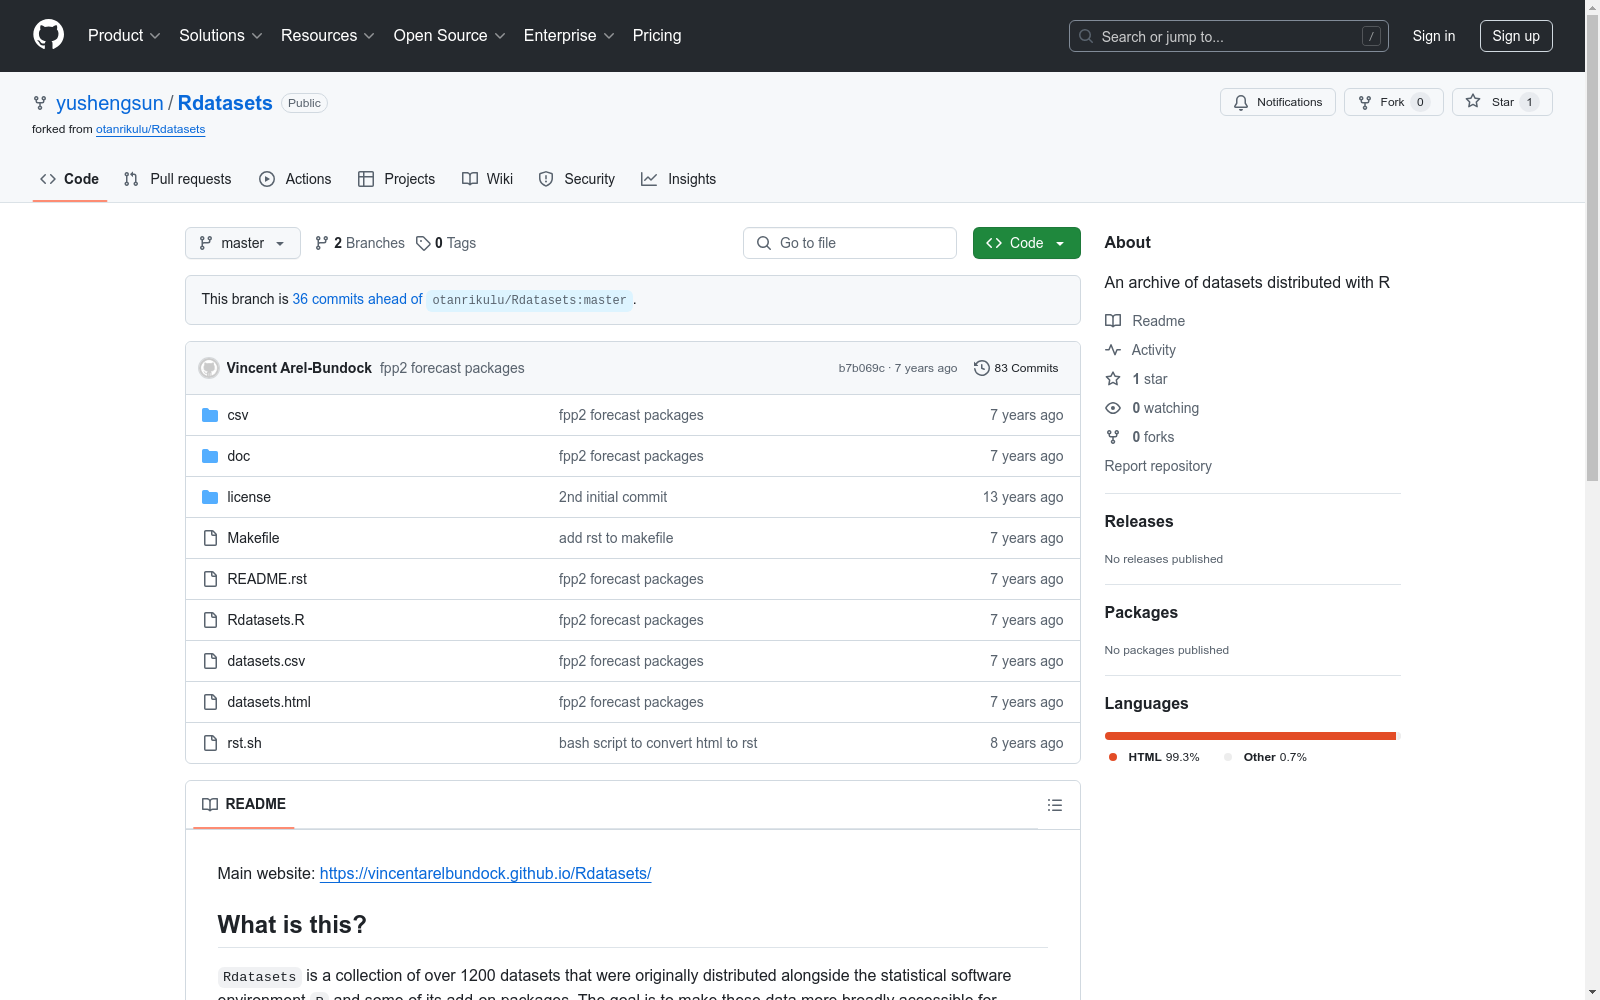Expand the Enterprise menu
Image resolution: width=1600 pixels, height=1000 pixels.
tap(569, 35)
